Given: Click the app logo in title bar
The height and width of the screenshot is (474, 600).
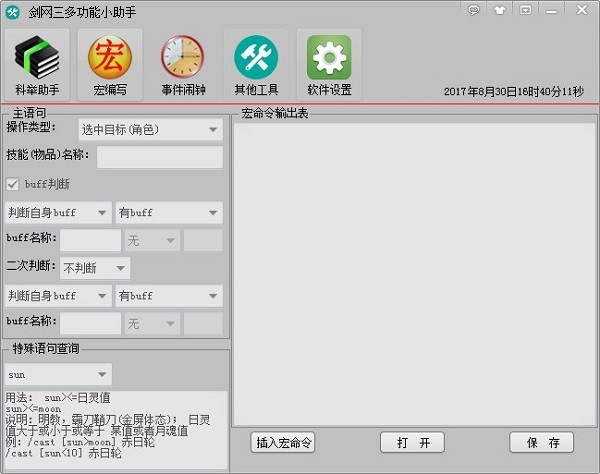Looking at the screenshot, I should point(12,12).
